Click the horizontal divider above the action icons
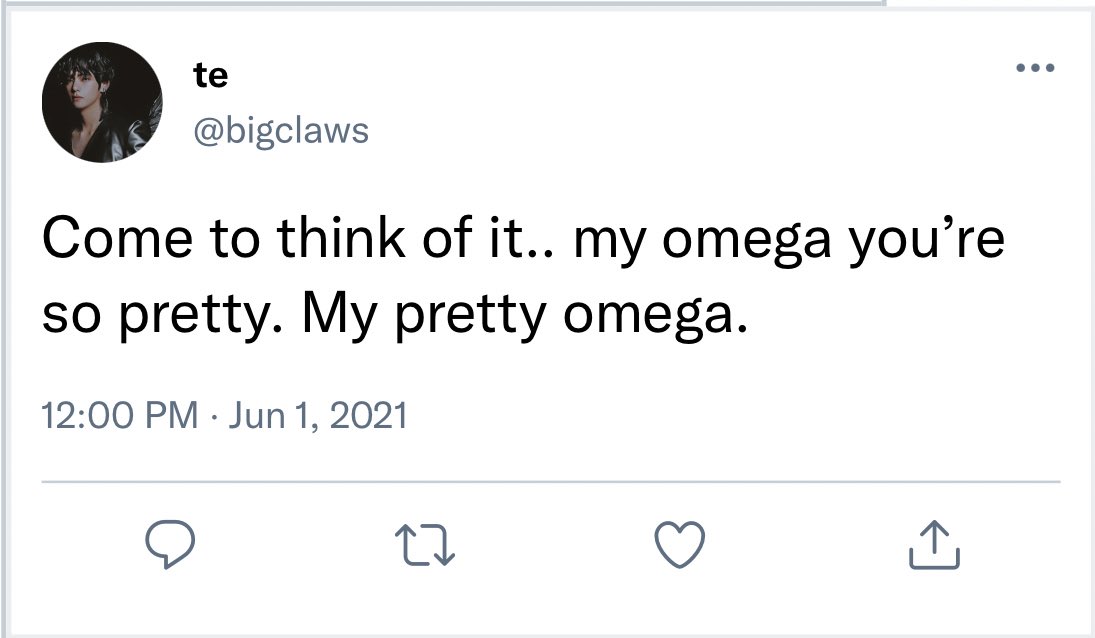 550,482
